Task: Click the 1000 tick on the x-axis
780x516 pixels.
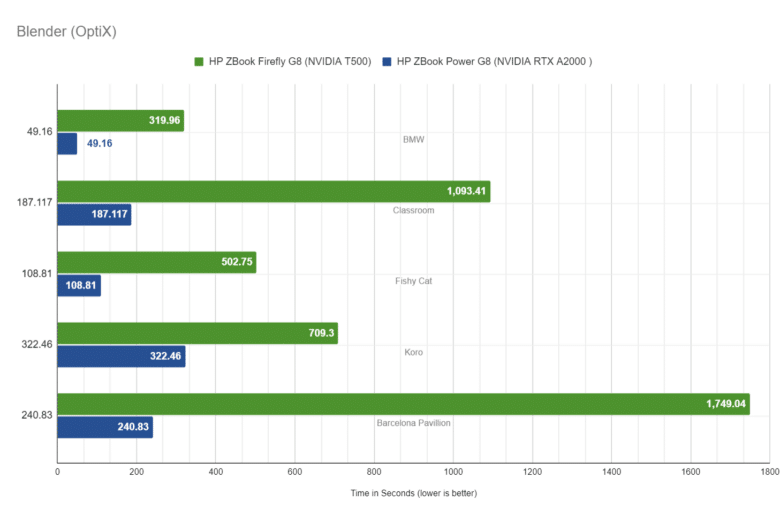Action: (x=453, y=472)
